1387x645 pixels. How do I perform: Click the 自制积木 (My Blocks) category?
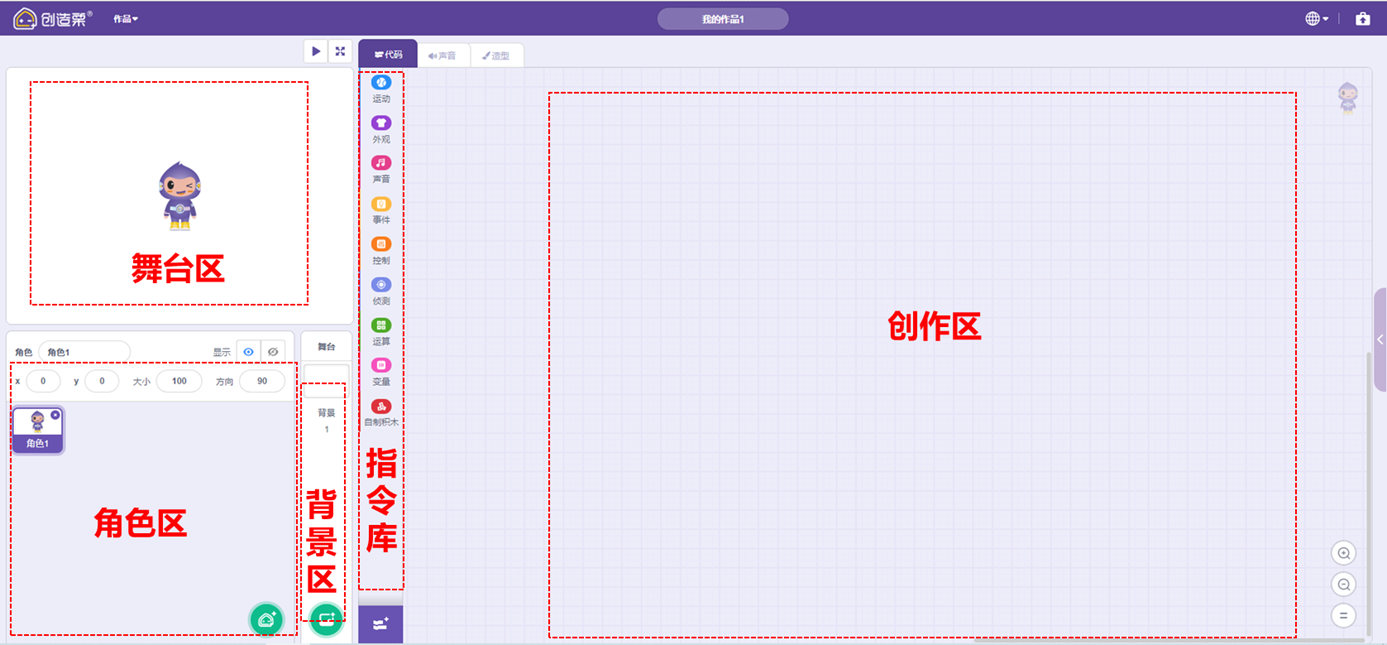[381, 406]
